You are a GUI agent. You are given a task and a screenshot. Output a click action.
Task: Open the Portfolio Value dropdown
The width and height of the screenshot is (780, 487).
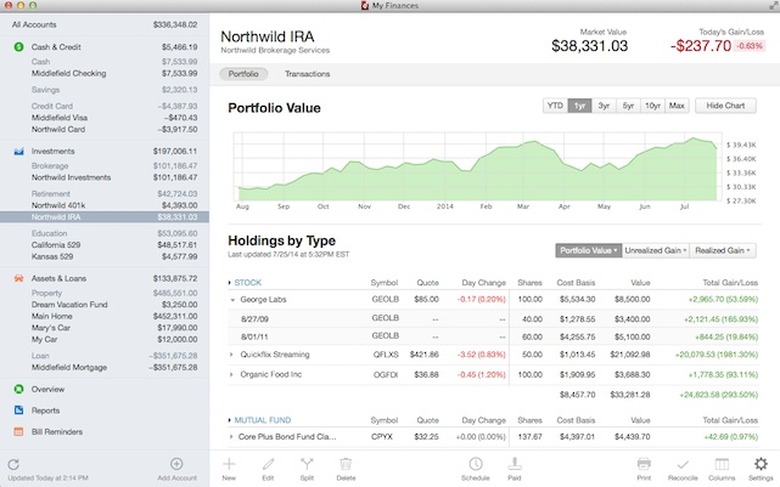coord(588,250)
